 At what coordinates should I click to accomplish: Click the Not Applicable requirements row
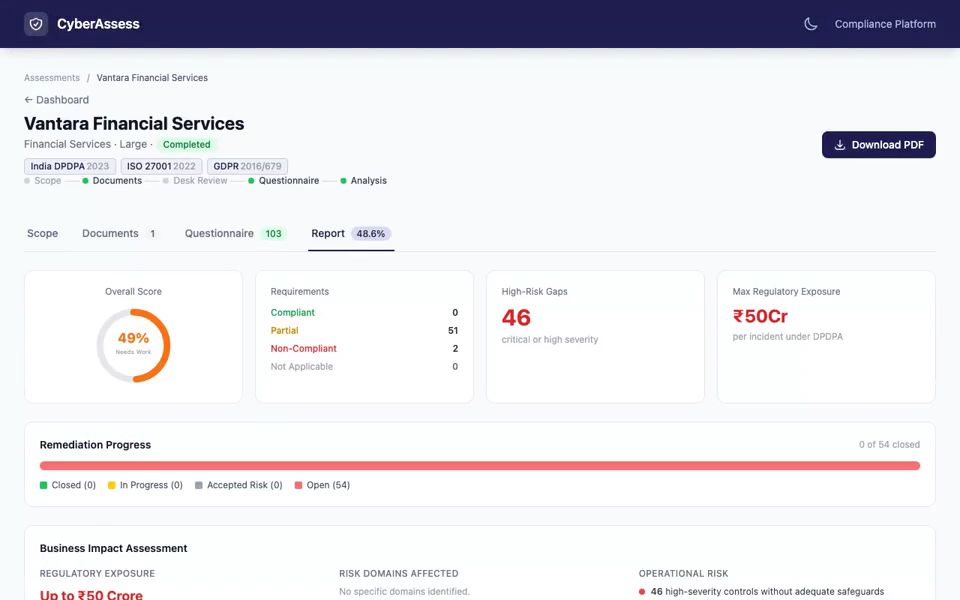tap(364, 367)
